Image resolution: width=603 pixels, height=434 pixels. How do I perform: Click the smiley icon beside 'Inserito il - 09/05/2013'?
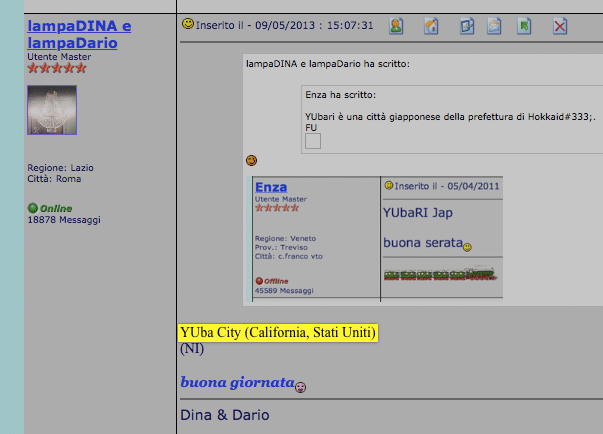(188, 24)
